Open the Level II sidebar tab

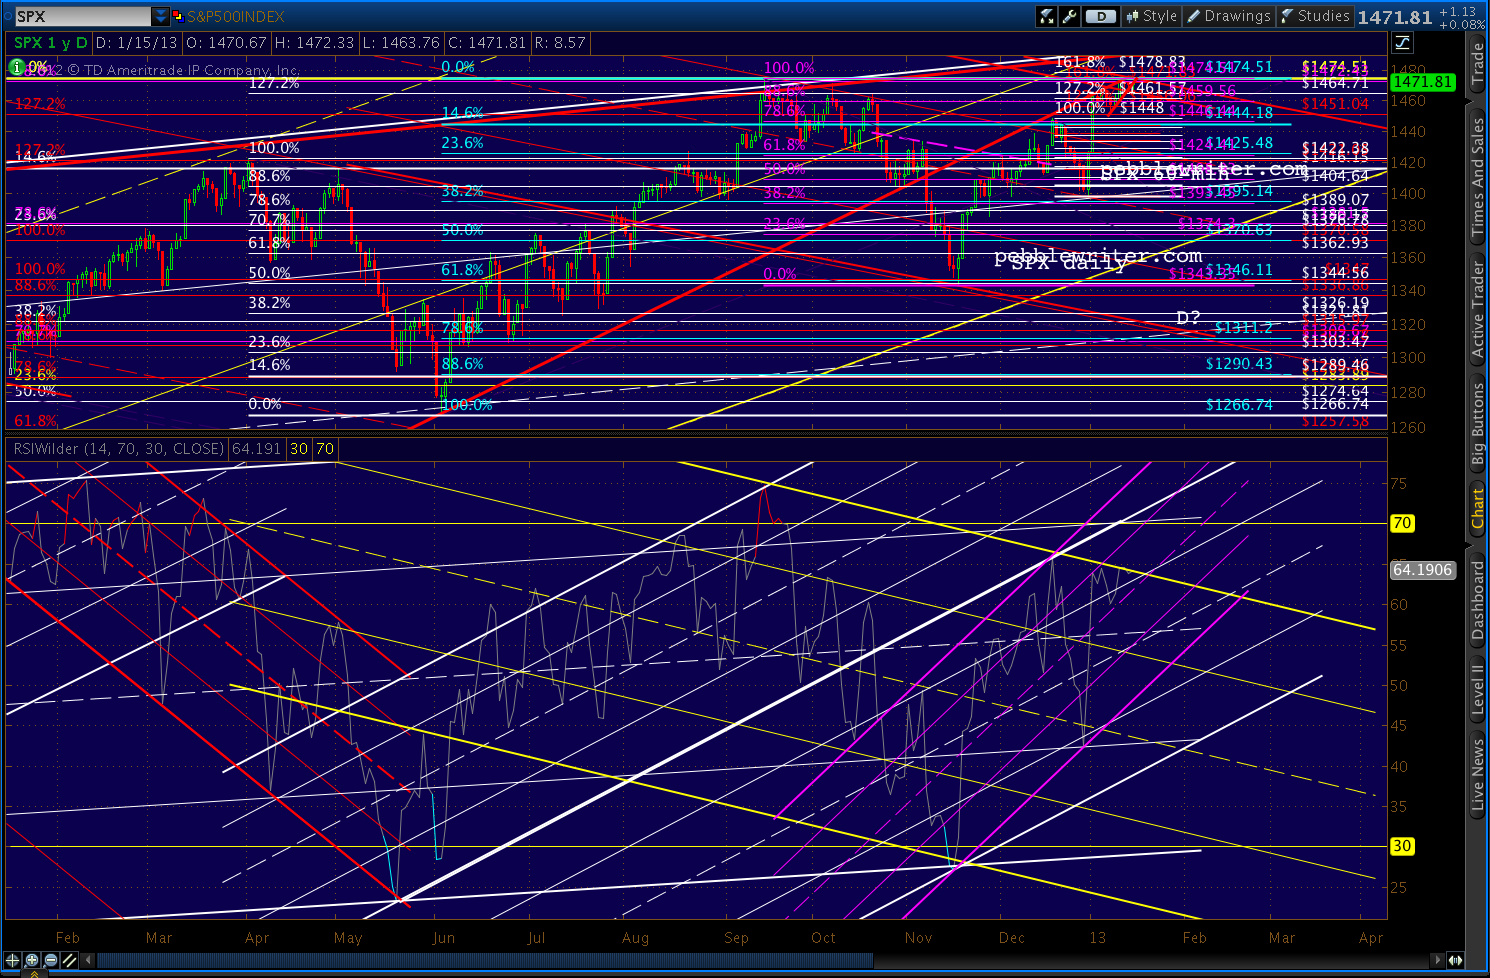click(1478, 689)
